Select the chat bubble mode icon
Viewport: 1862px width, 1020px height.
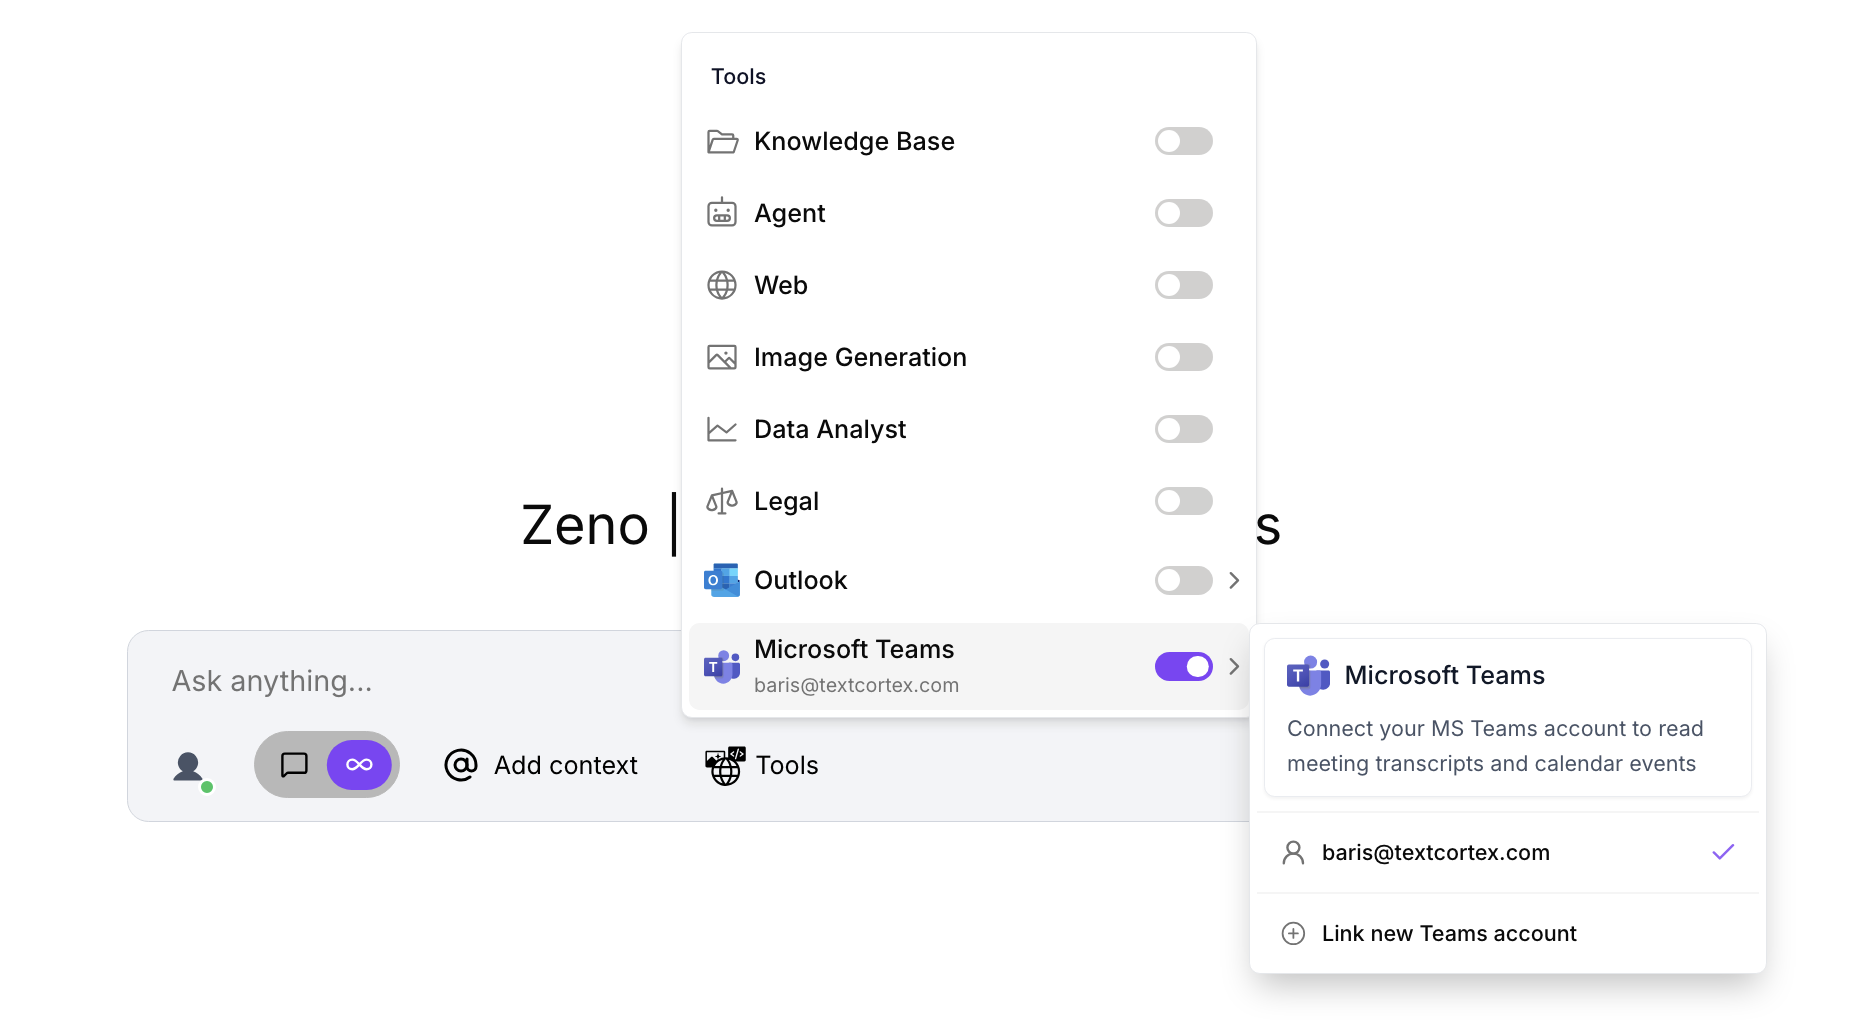coord(294,765)
